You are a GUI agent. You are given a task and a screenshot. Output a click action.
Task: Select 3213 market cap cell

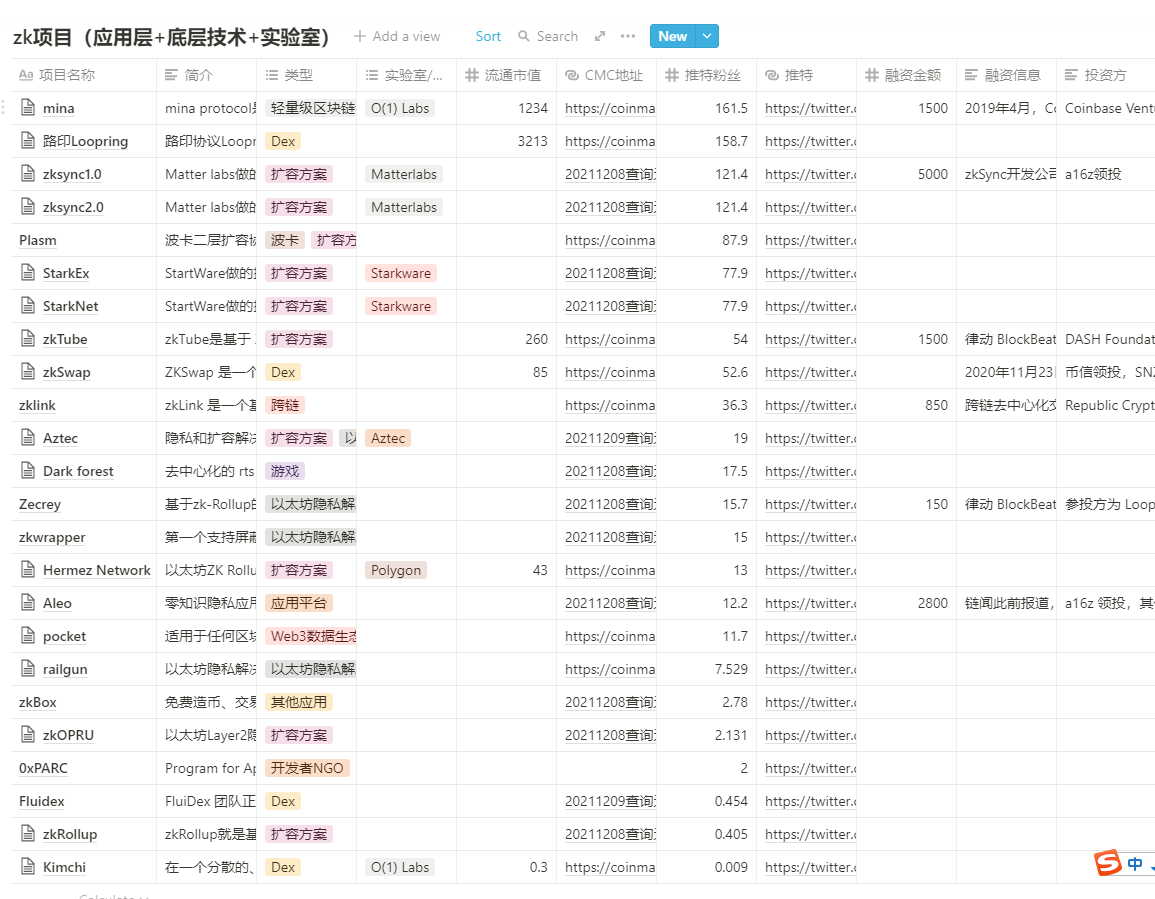pyautogui.click(x=507, y=141)
